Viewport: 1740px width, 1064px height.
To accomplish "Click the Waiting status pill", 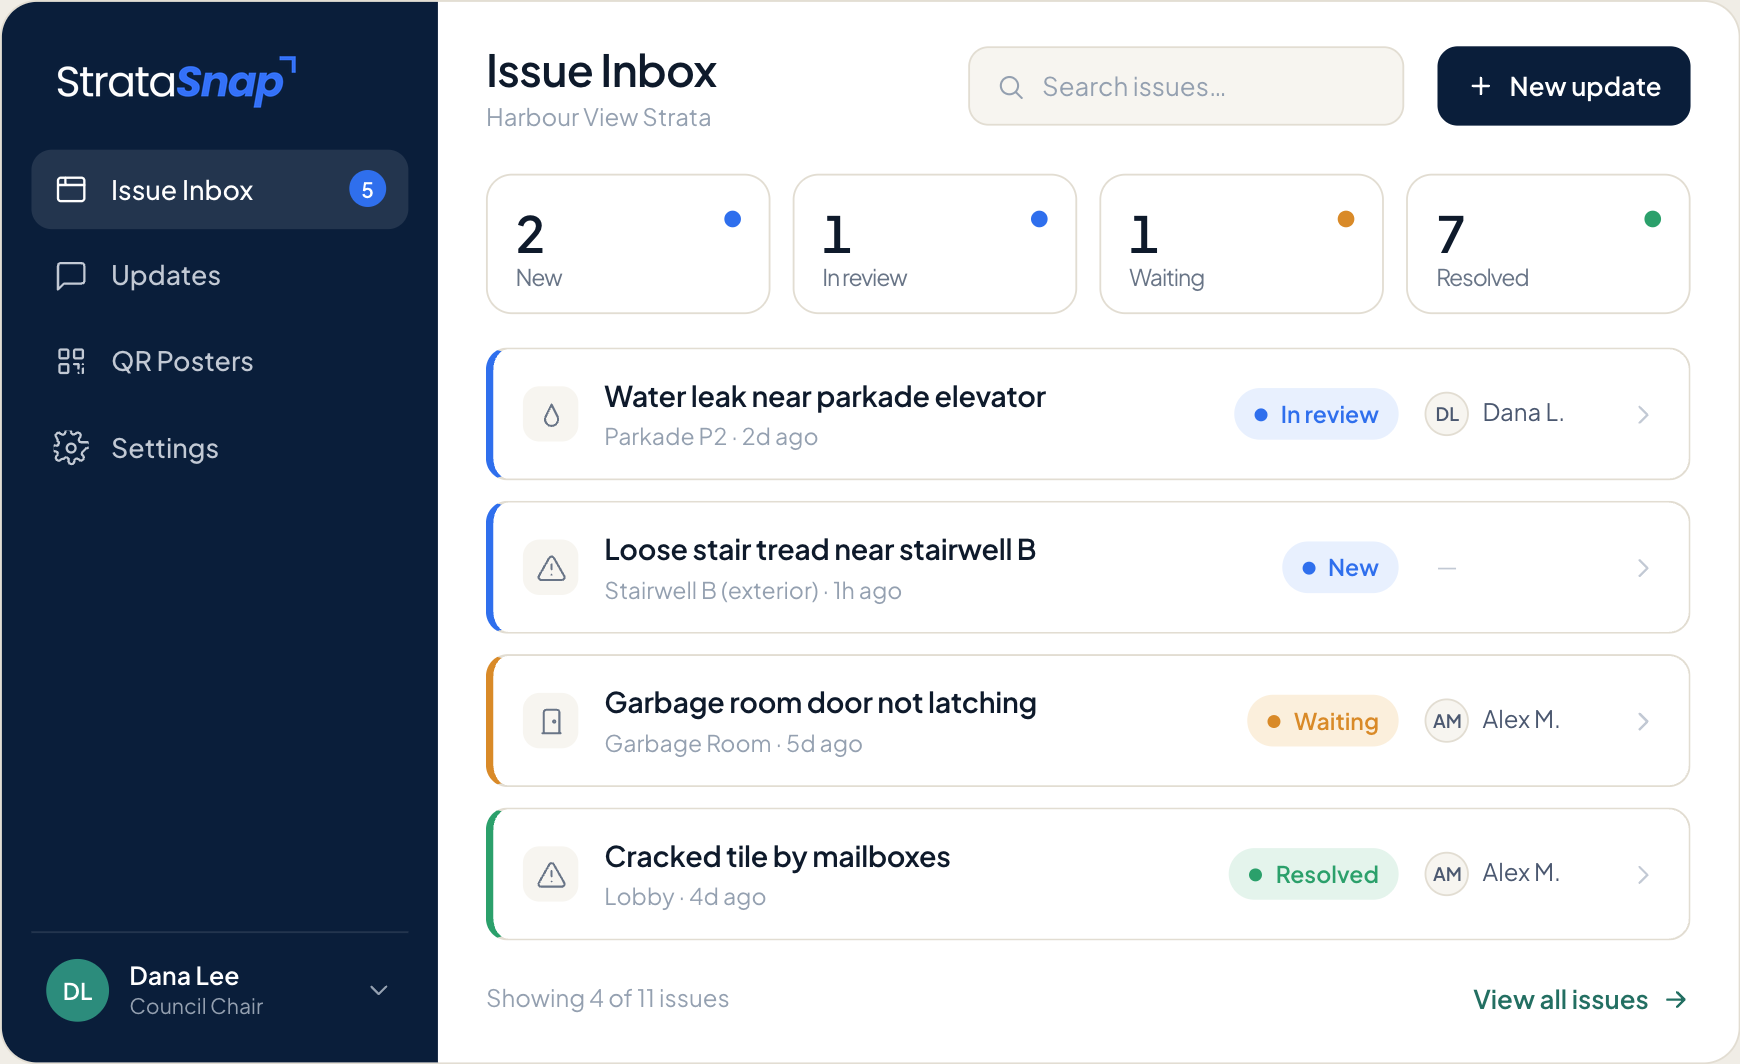I will [x=1323, y=721].
